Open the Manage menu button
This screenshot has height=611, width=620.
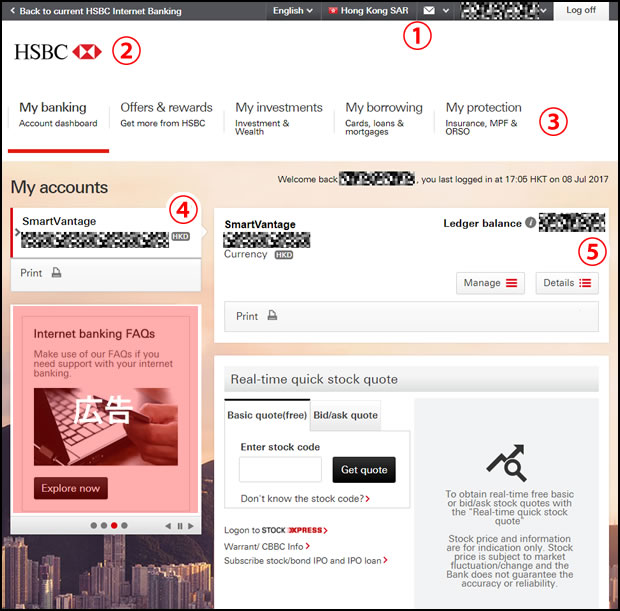(490, 283)
